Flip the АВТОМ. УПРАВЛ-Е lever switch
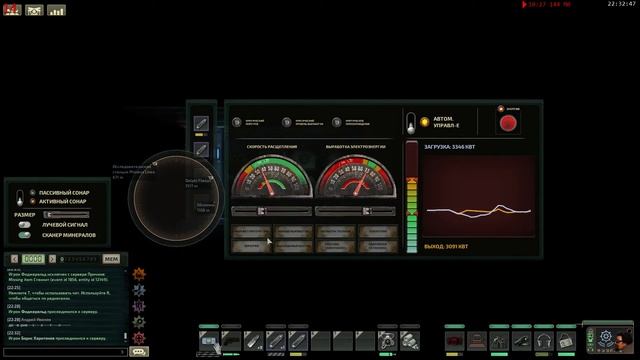 coord(411,123)
